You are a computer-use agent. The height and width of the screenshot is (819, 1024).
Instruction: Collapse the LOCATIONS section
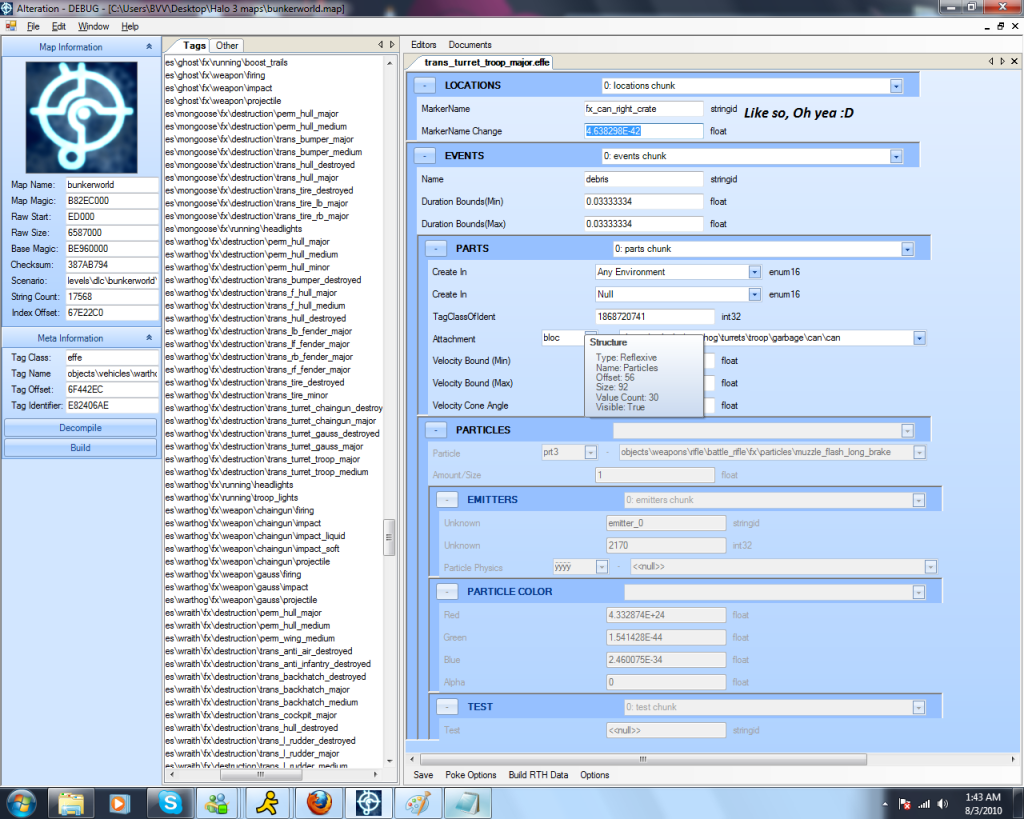coord(424,86)
